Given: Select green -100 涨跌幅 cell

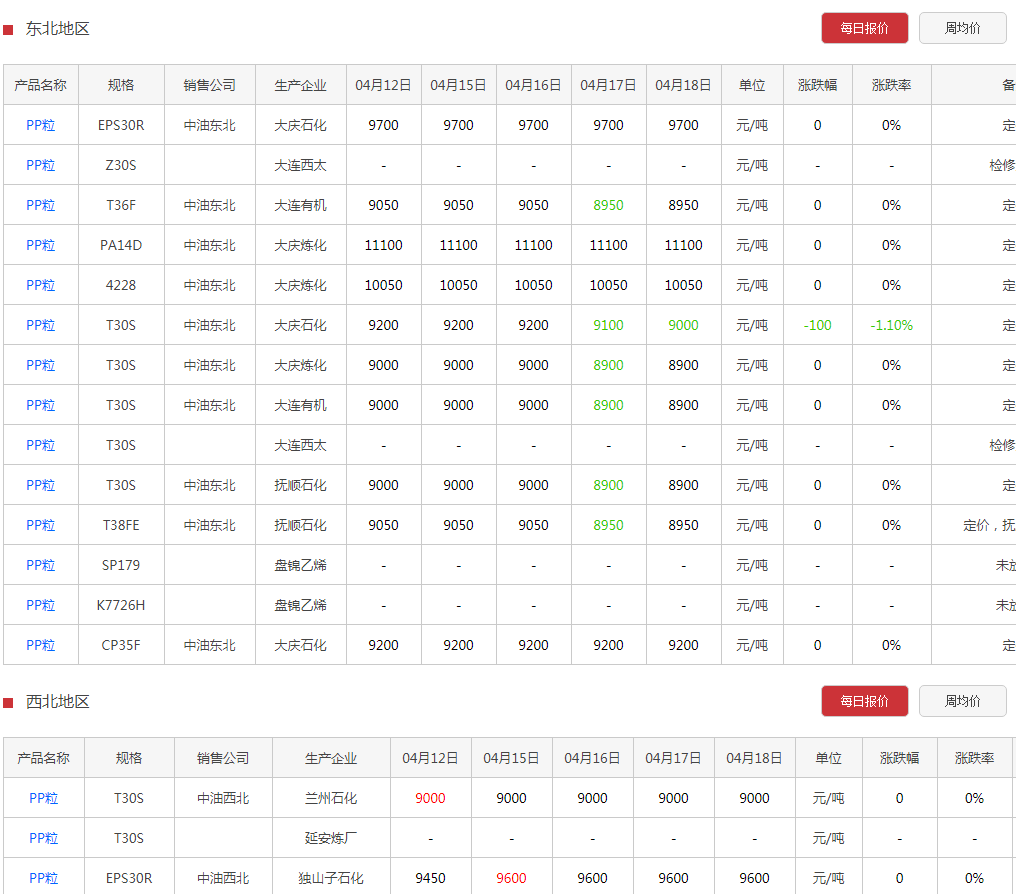Looking at the screenshot, I should pyautogui.click(x=818, y=325).
